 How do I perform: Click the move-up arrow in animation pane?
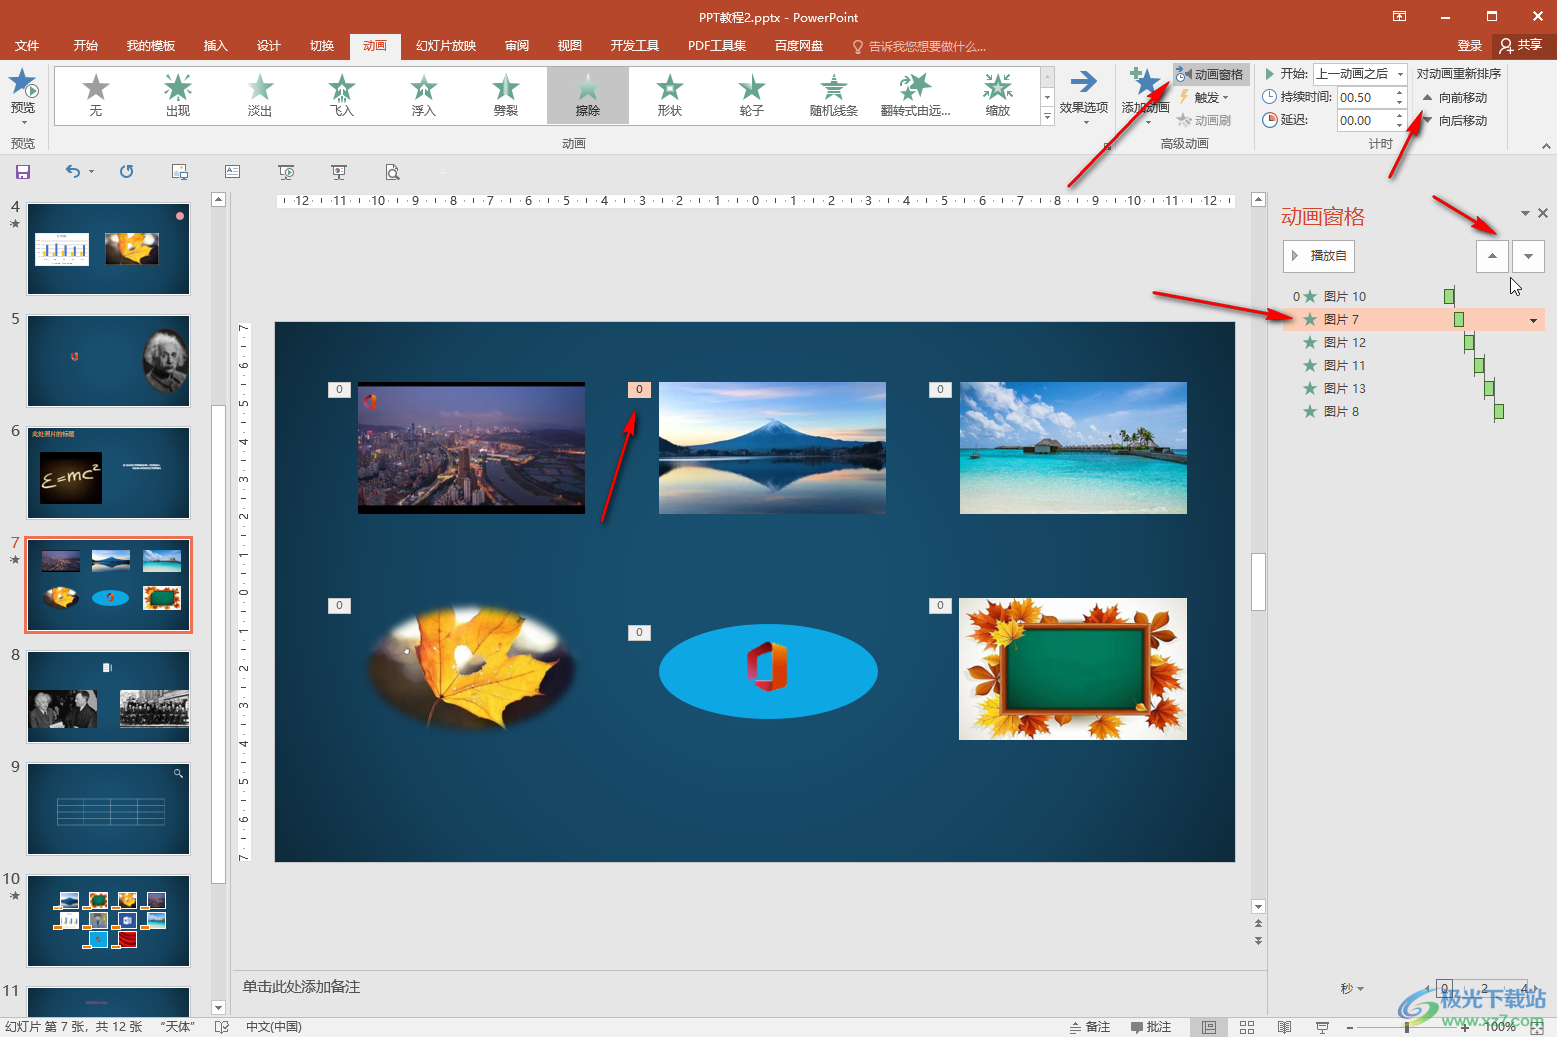(x=1492, y=256)
